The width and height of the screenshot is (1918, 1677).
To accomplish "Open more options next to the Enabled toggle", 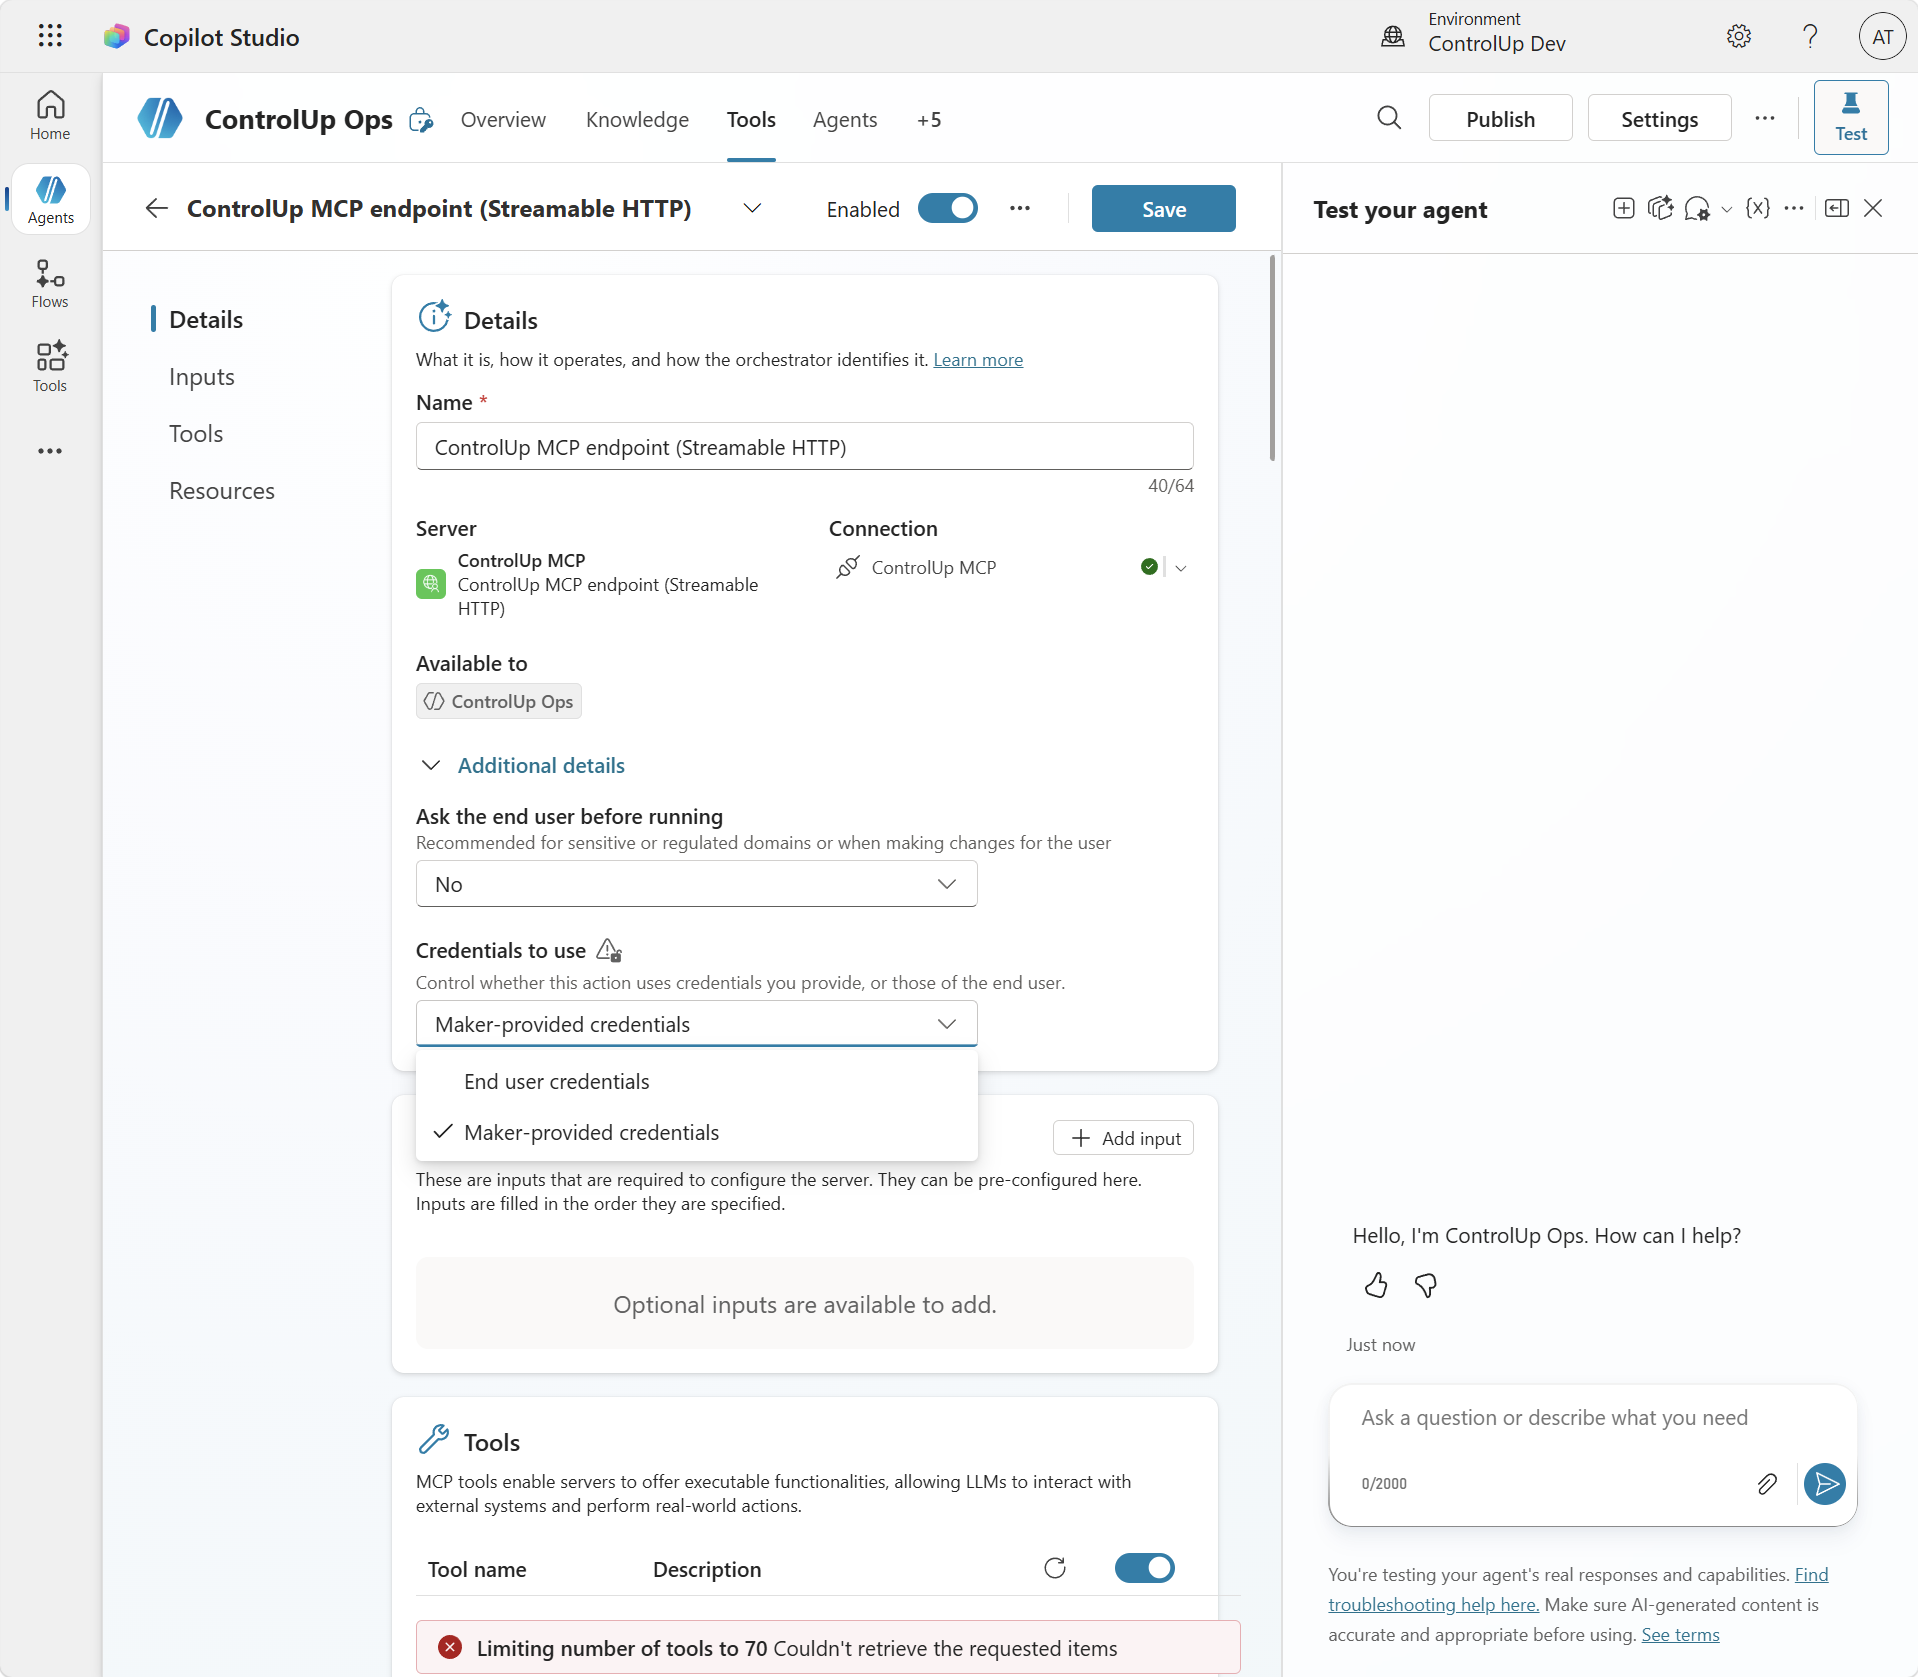I will click(1019, 208).
